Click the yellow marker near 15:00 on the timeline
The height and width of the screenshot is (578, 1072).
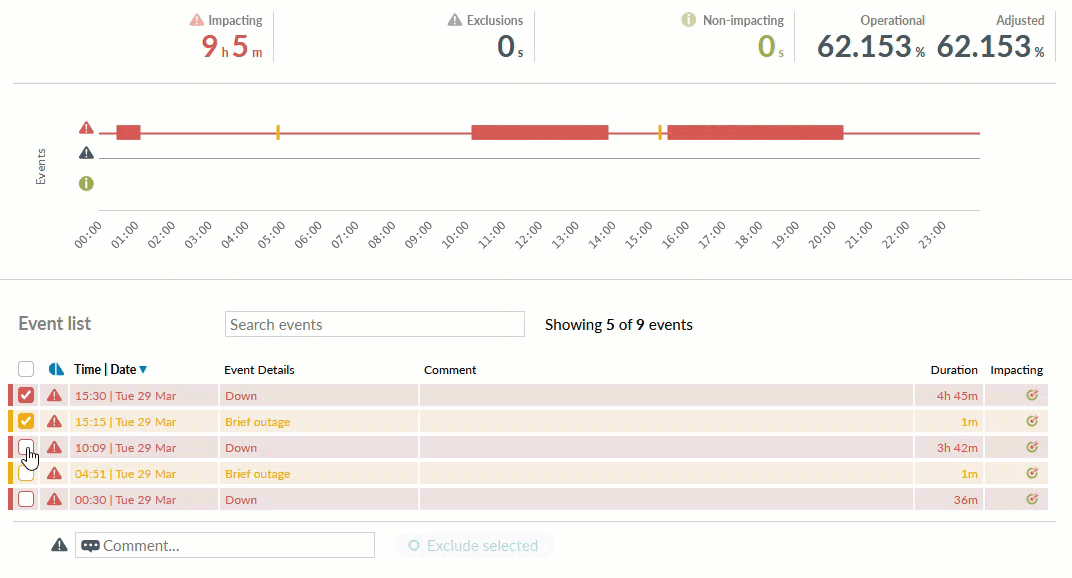pyautogui.click(x=660, y=130)
